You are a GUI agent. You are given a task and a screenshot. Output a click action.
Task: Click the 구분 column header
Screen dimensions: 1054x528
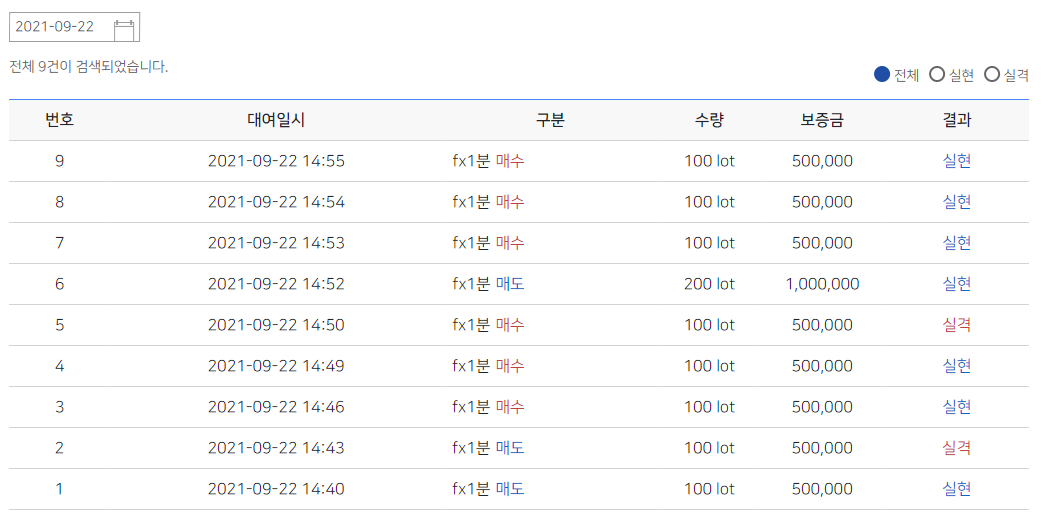[550, 120]
